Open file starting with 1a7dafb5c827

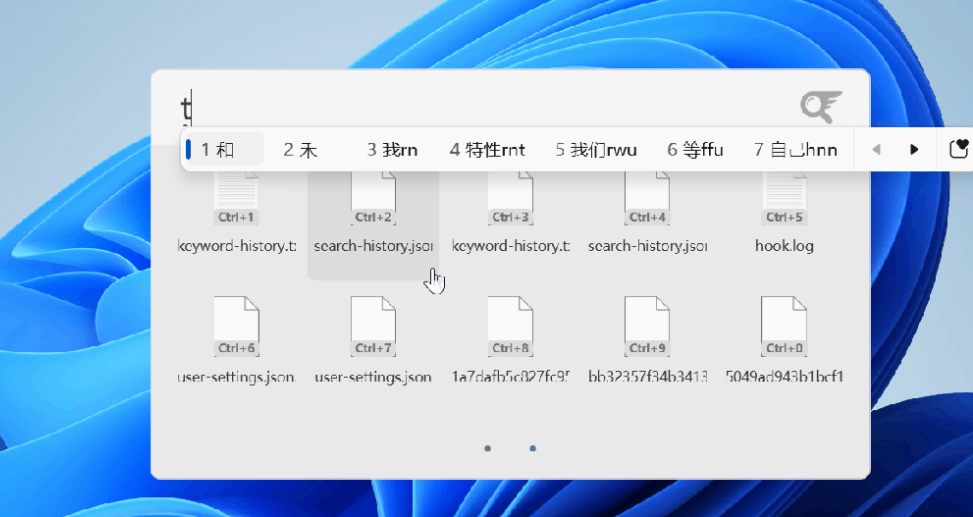point(510,339)
